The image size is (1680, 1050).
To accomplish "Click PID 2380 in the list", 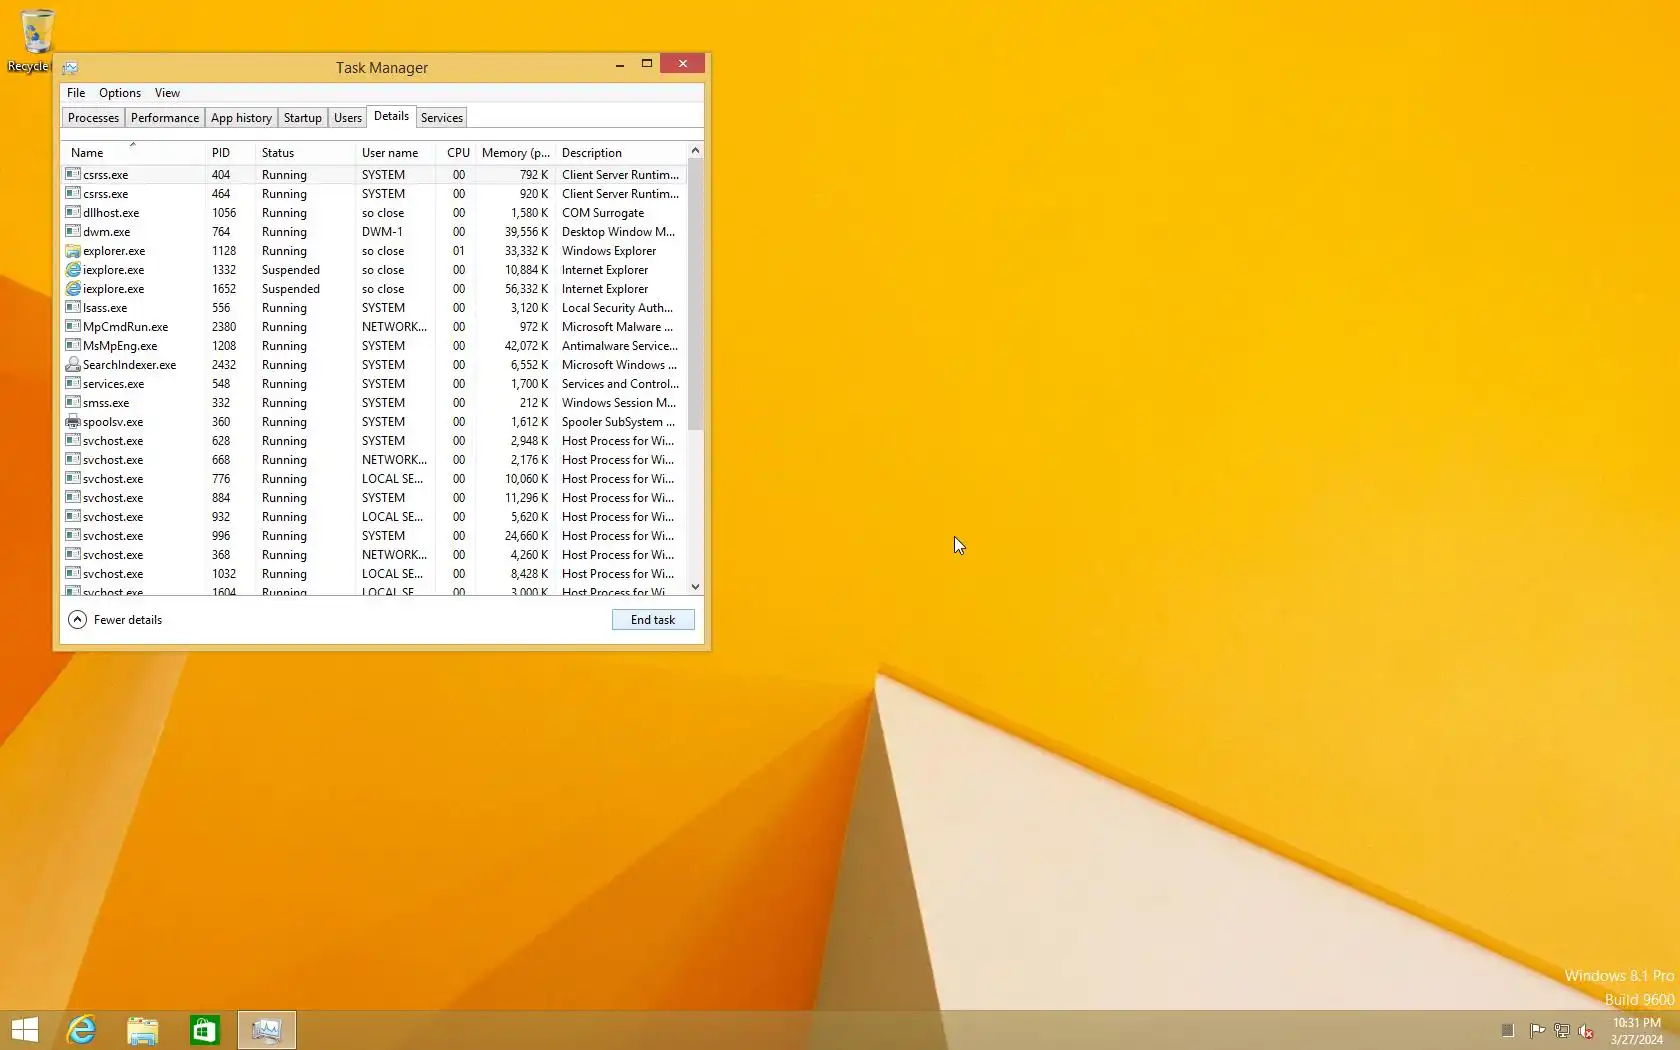I will point(224,327).
